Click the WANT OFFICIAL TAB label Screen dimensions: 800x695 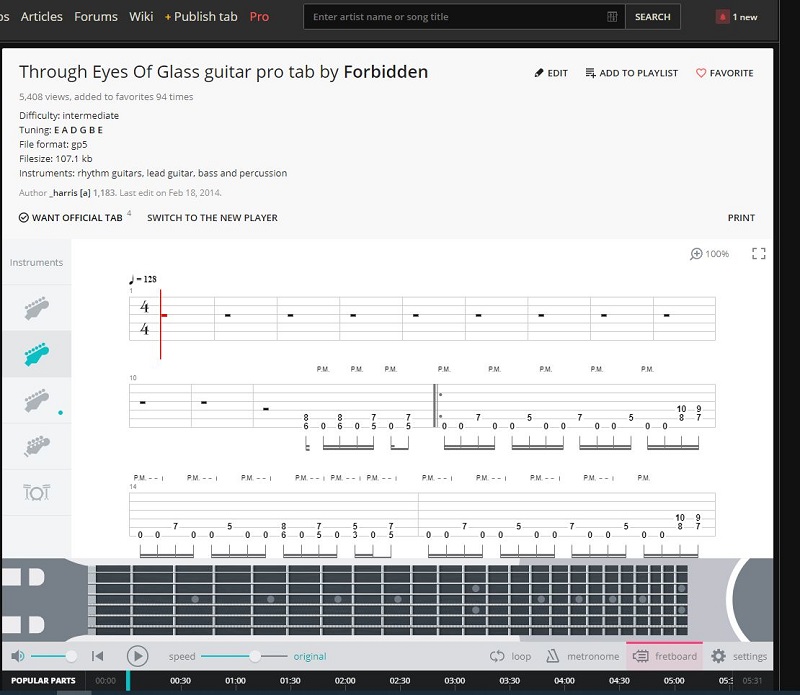(77, 218)
